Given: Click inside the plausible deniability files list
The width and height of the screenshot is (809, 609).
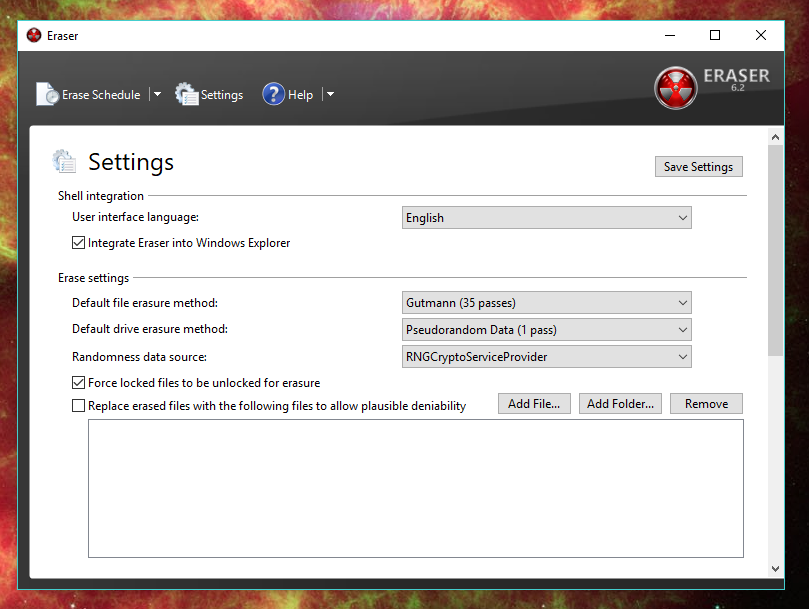Looking at the screenshot, I should pos(416,488).
